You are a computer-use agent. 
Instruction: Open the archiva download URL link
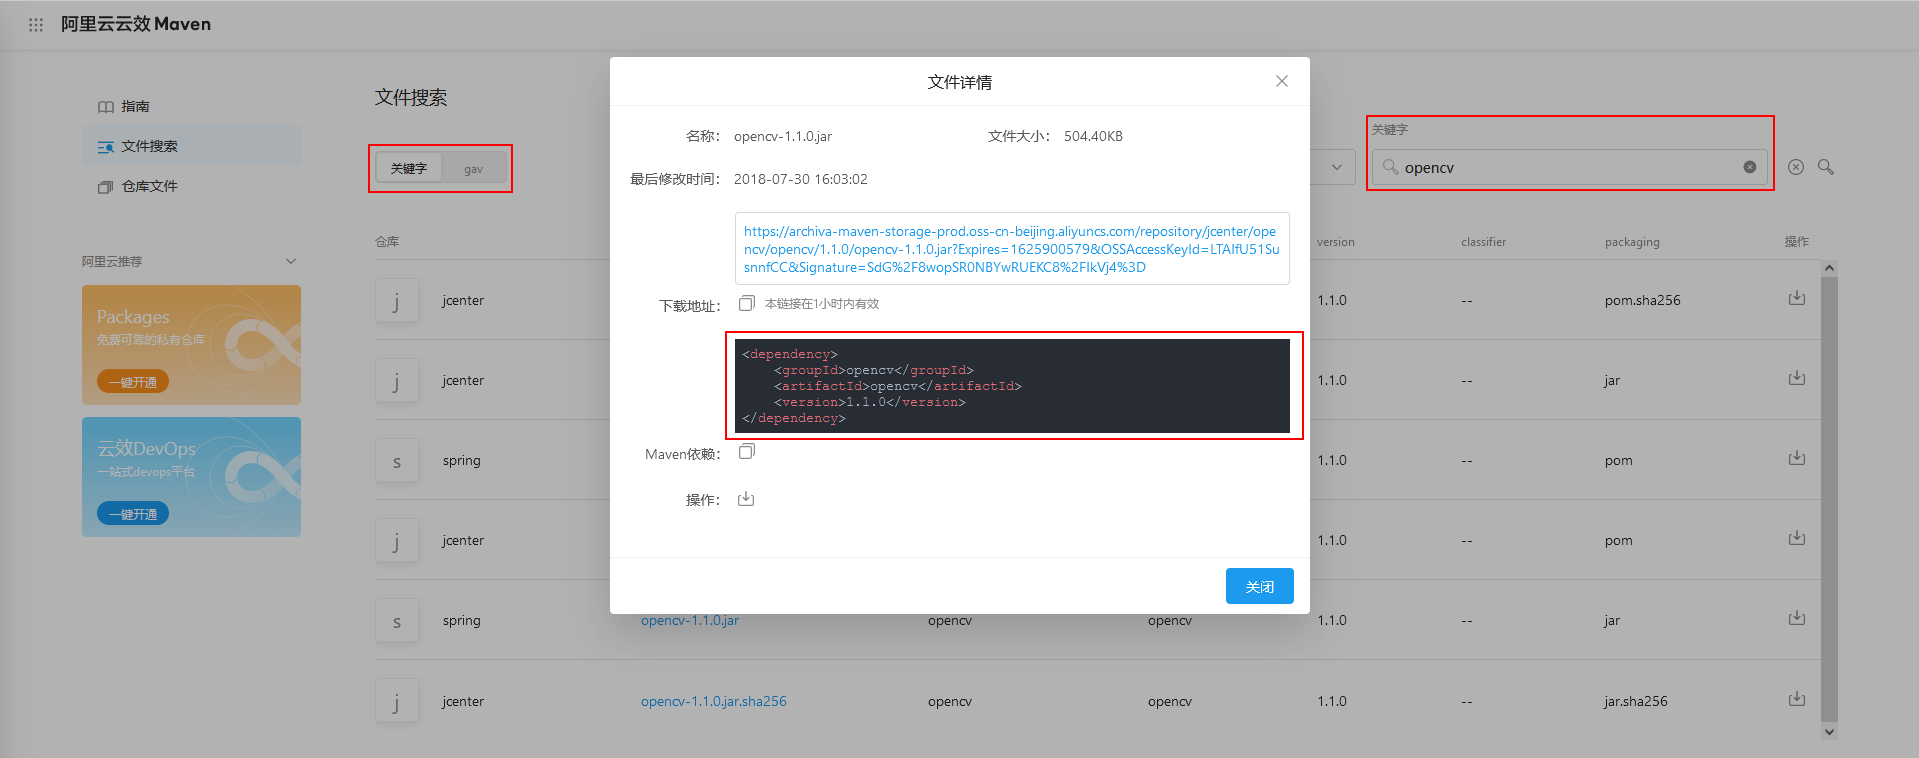coord(1011,249)
